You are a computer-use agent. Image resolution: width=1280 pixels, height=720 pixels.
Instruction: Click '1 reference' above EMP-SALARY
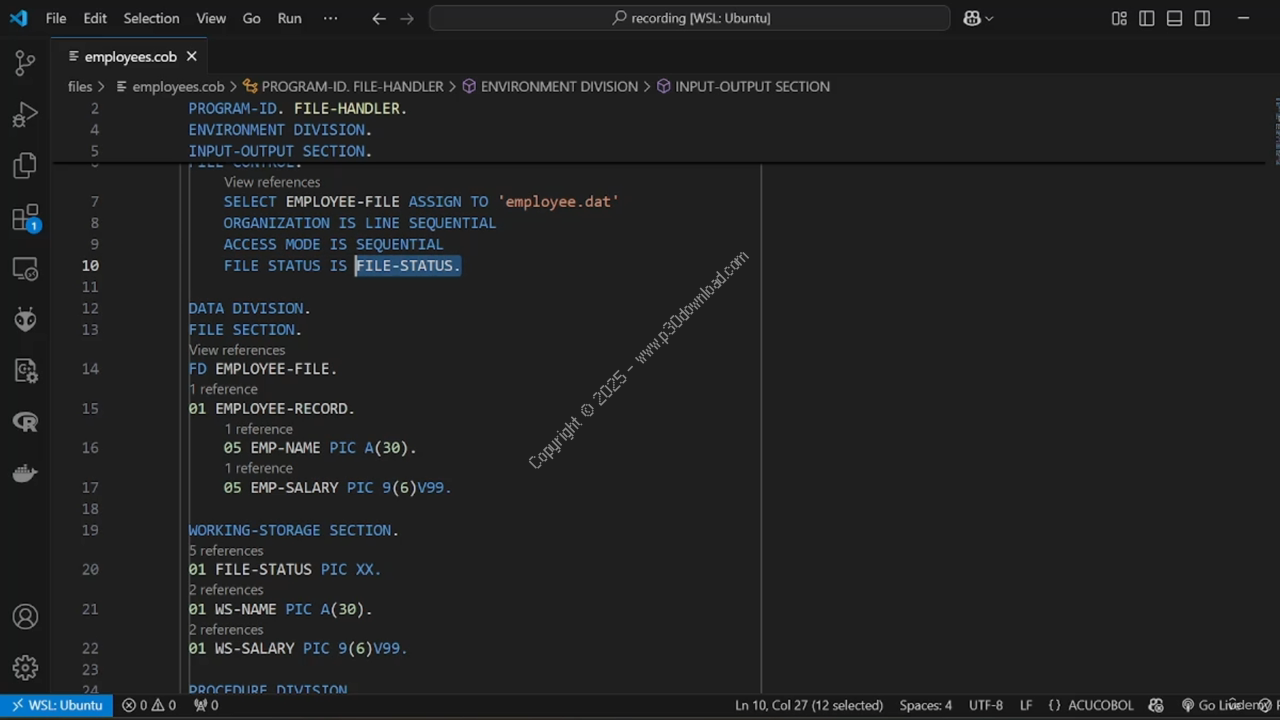click(x=258, y=468)
